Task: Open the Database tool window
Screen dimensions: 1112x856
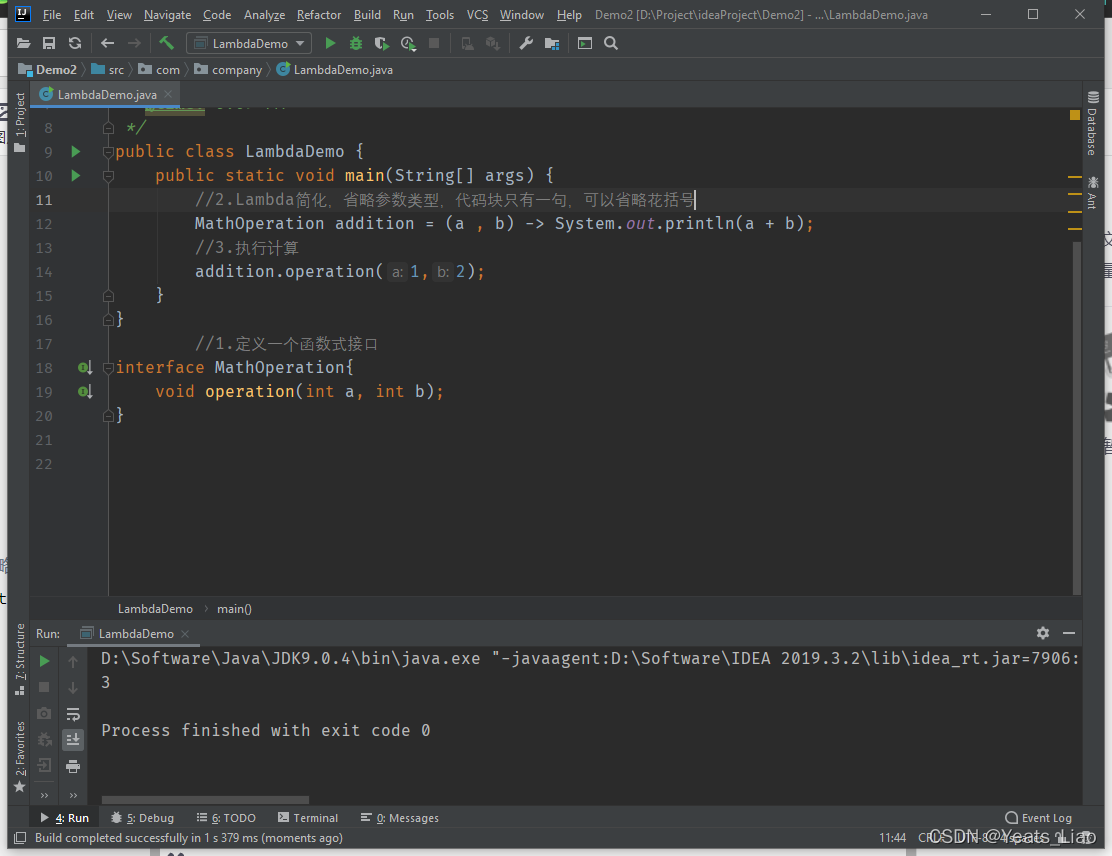Action: tap(1092, 123)
